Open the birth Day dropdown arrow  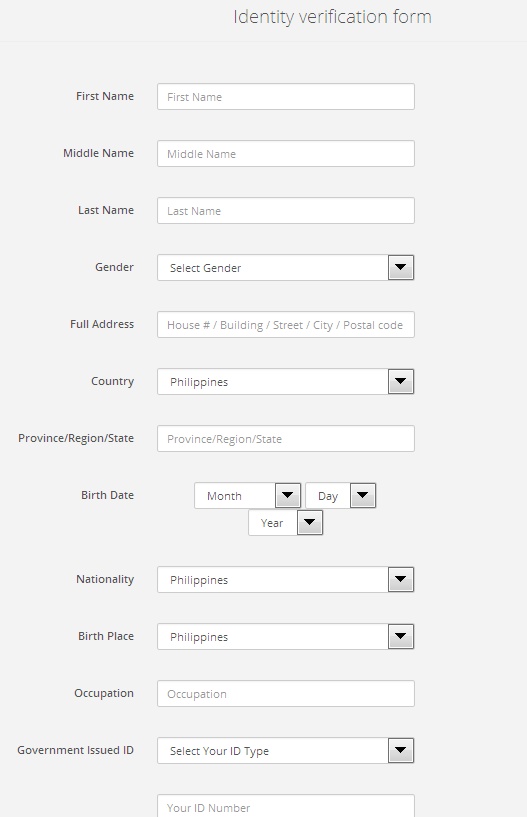[x=363, y=496]
